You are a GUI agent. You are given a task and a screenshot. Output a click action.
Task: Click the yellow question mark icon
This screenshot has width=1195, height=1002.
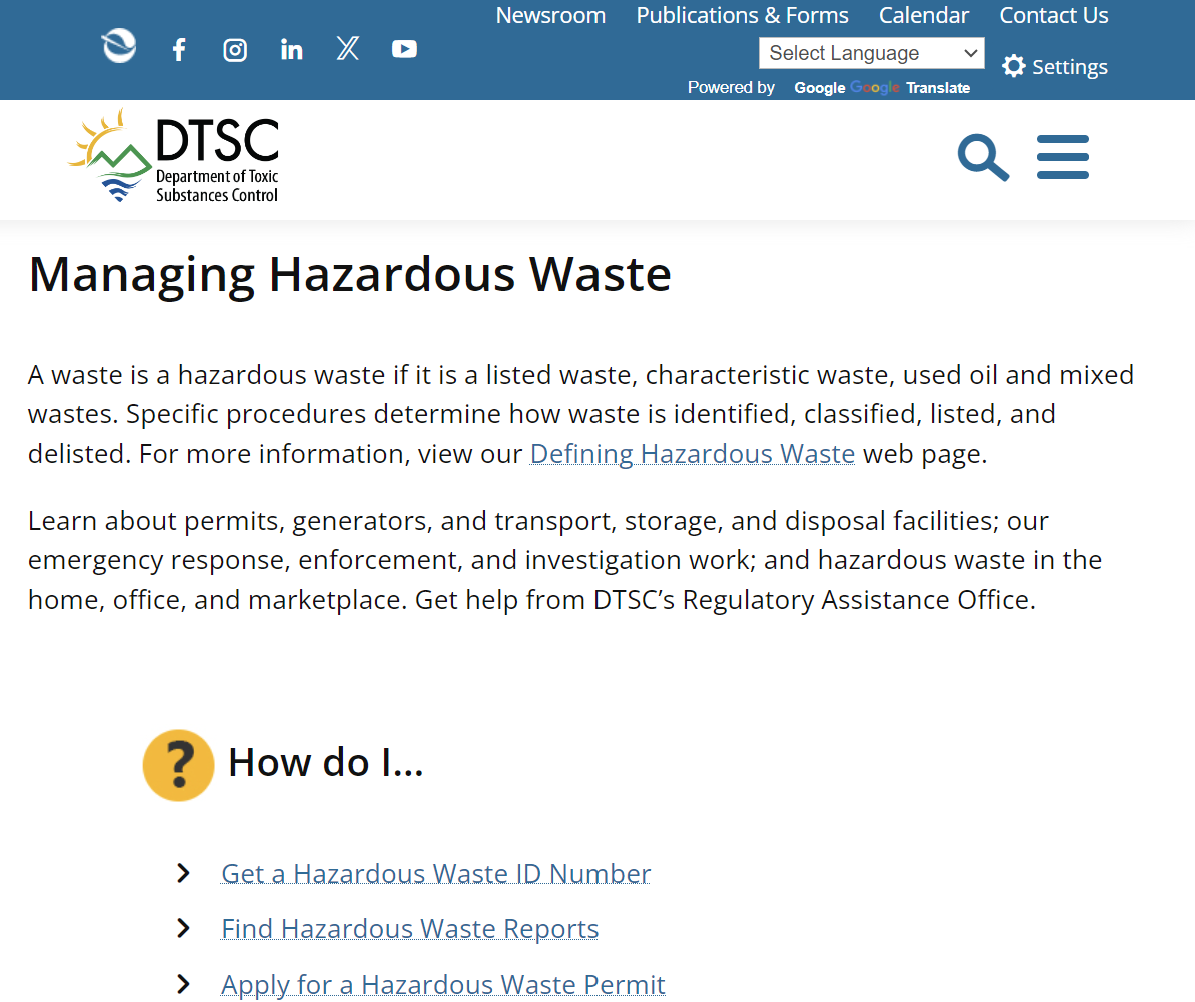coord(179,765)
